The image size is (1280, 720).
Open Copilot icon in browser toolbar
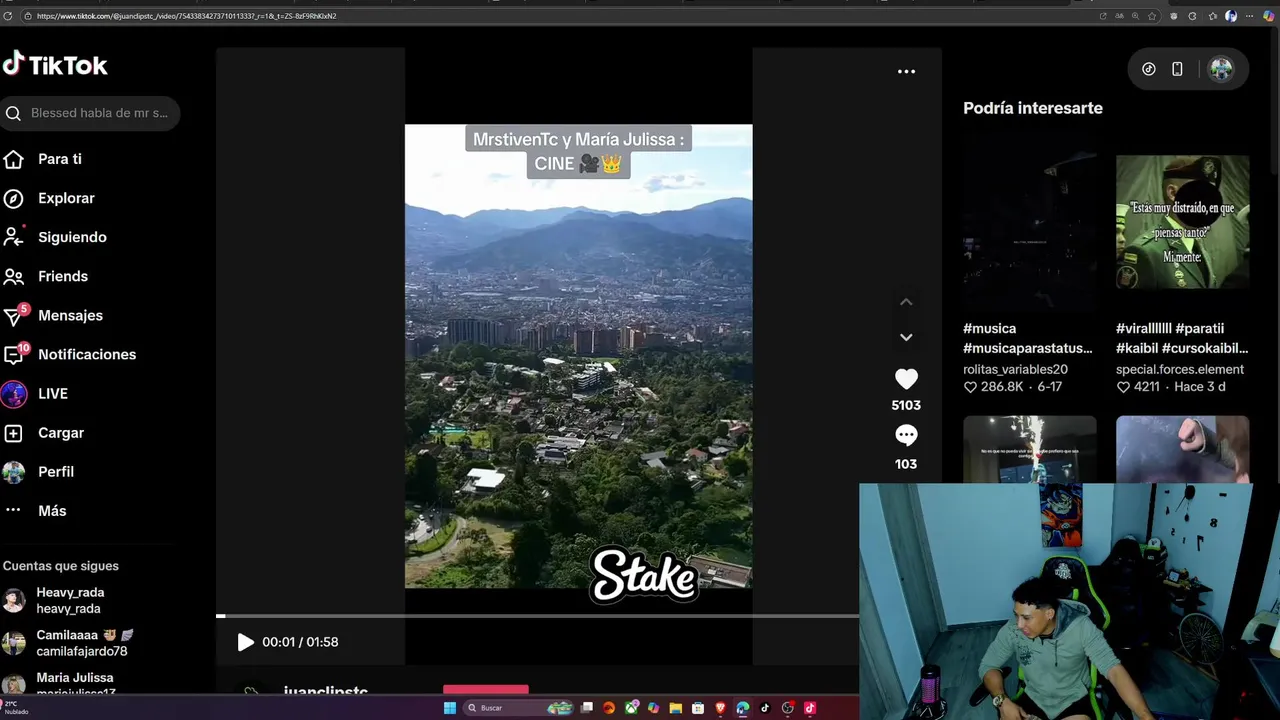[1269, 16]
